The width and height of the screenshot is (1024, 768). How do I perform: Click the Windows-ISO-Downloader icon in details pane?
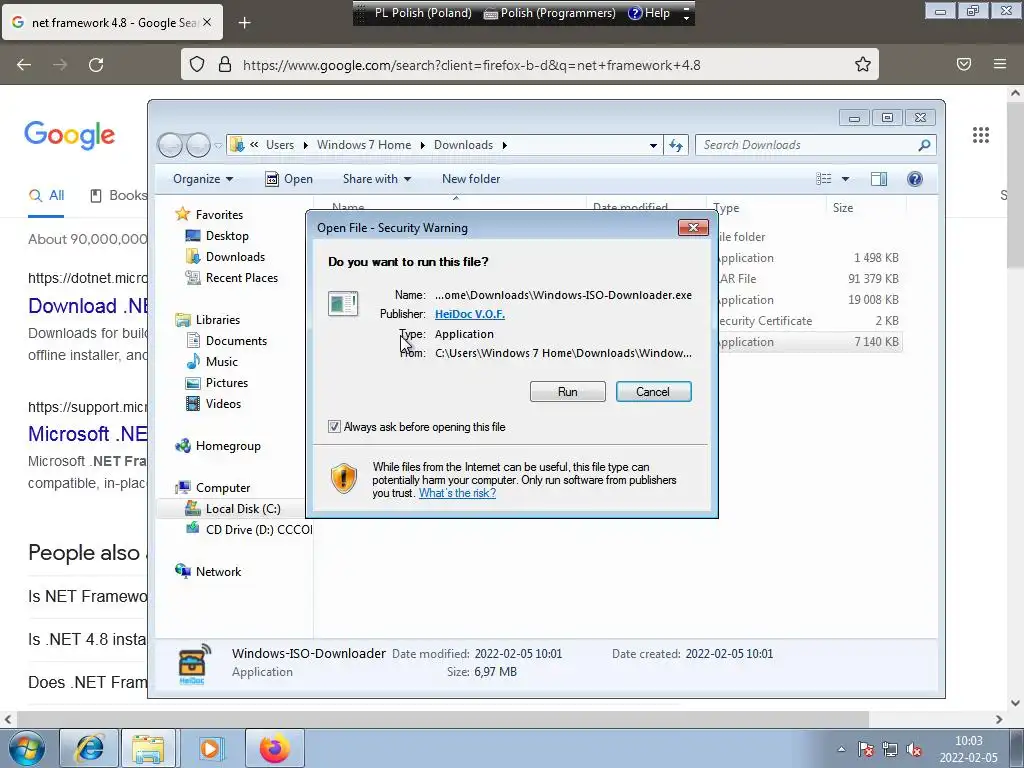click(x=193, y=664)
